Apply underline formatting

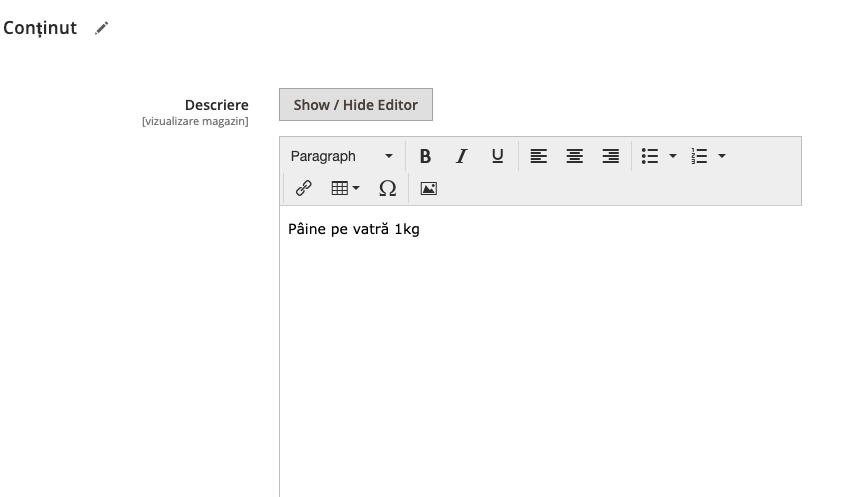497,156
